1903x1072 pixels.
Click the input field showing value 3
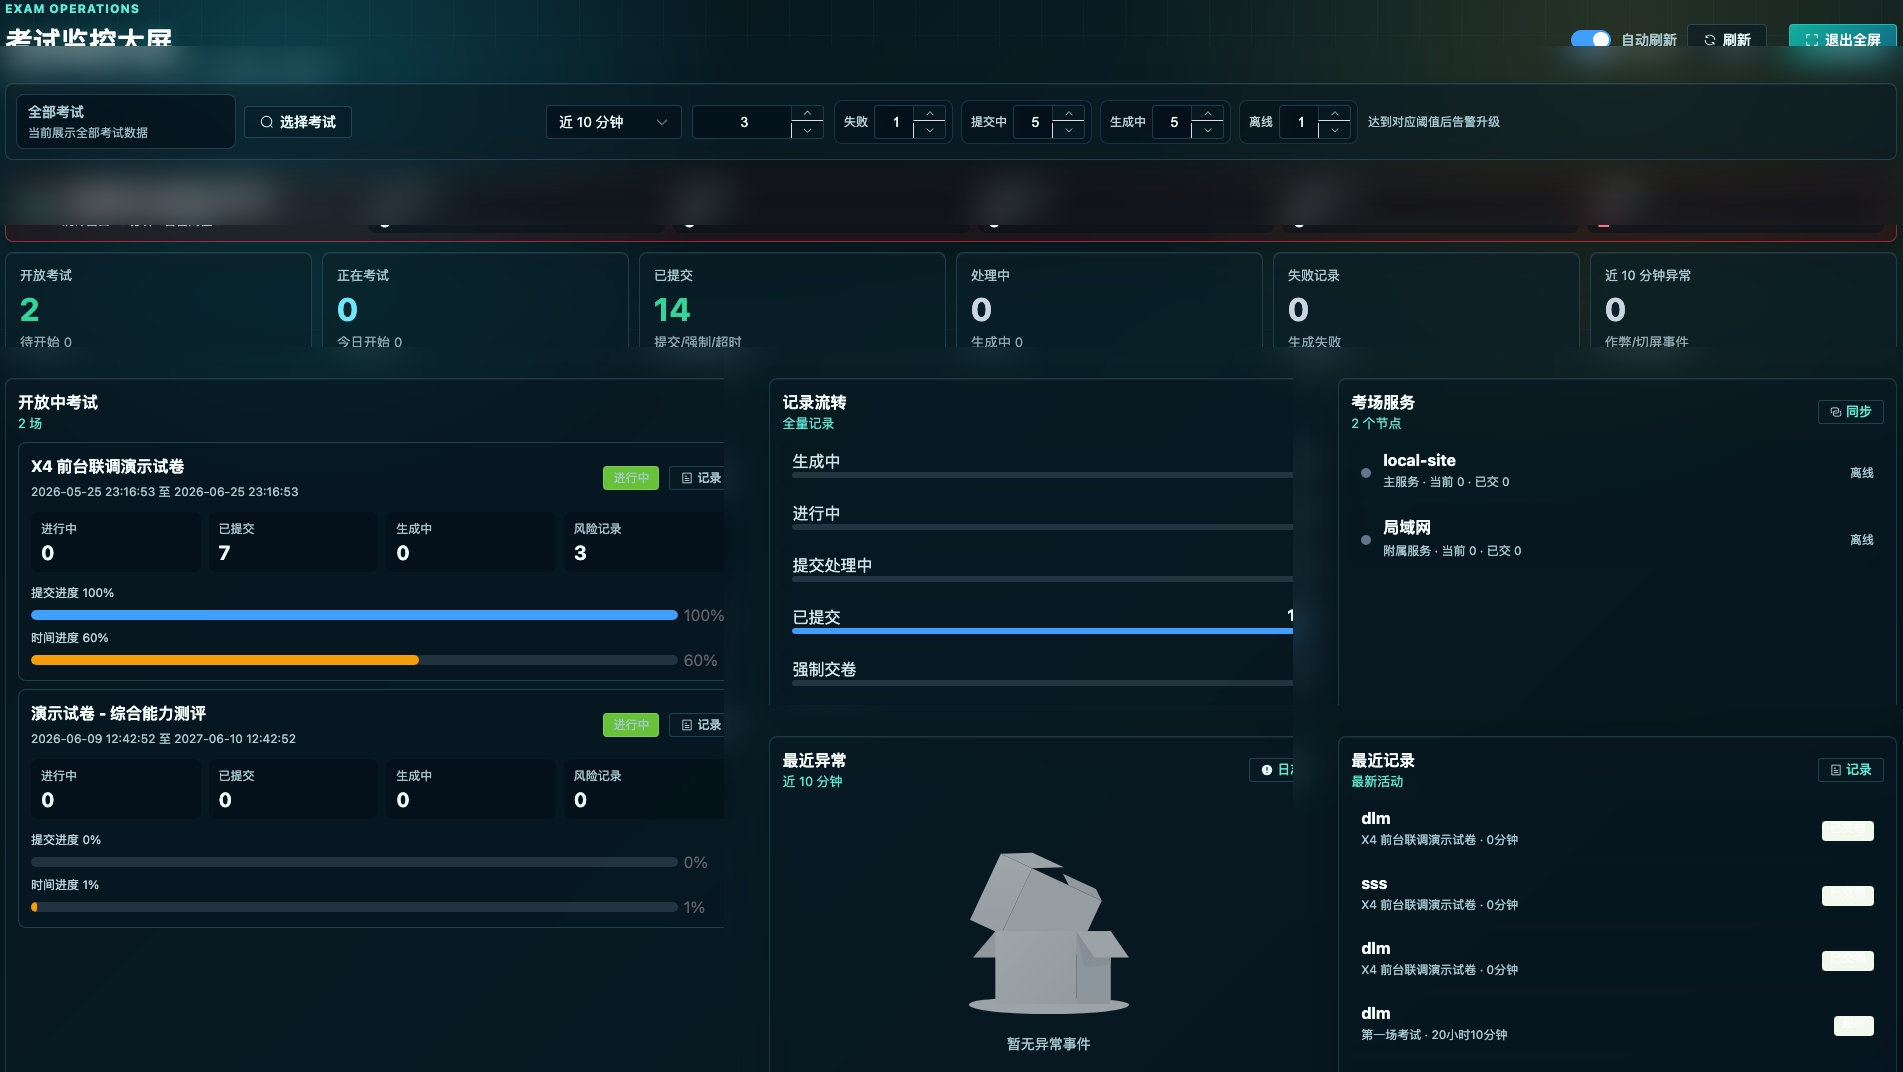click(x=743, y=122)
